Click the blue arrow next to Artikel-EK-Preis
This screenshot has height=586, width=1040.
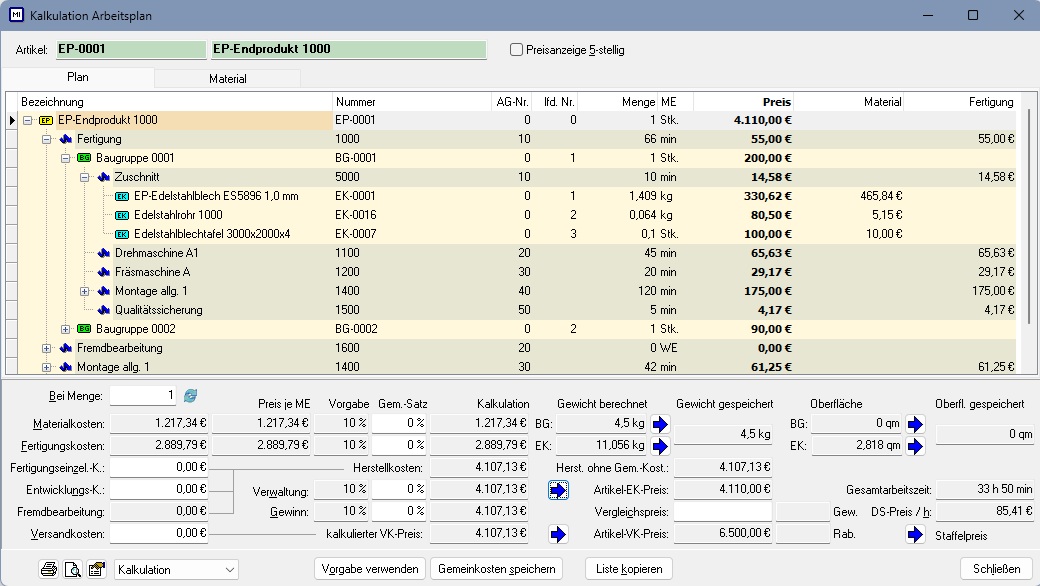(559, 490)
